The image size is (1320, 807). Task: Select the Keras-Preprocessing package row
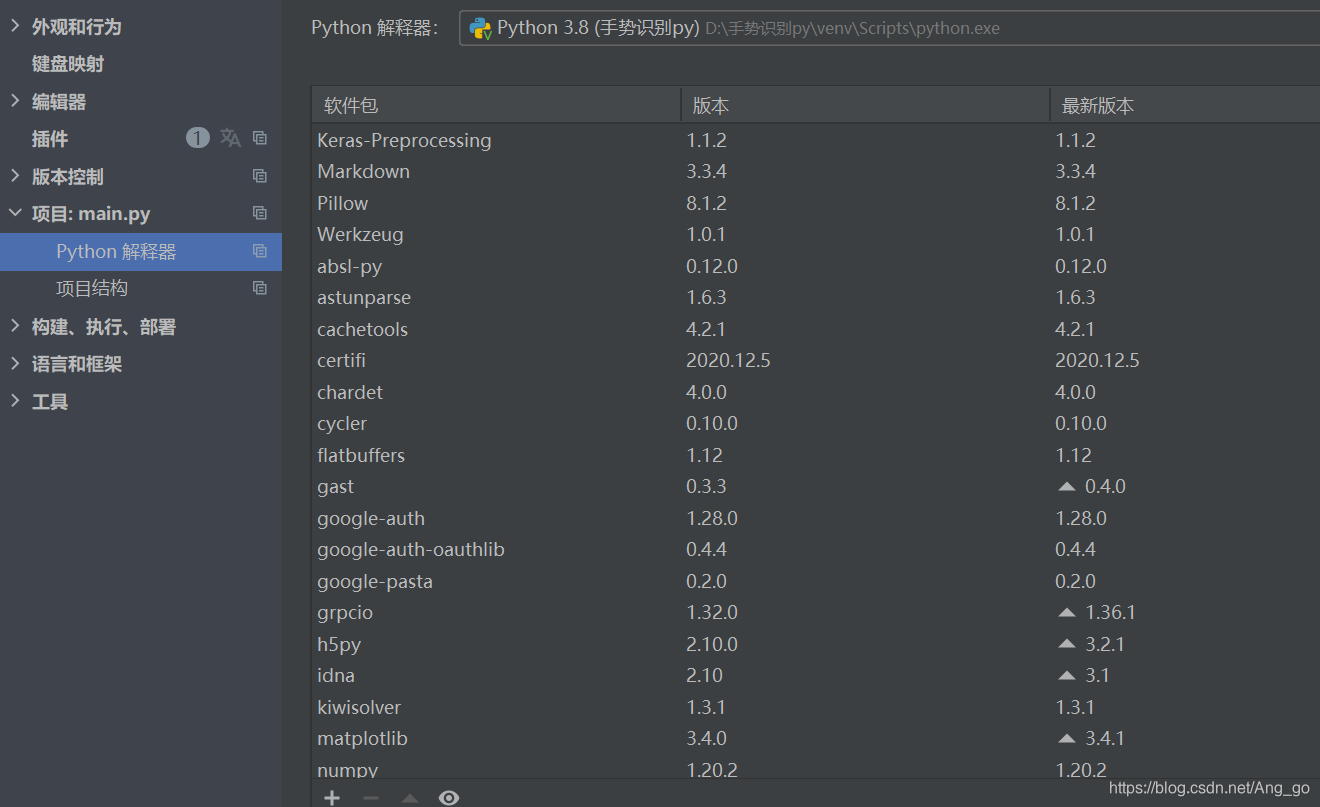click(x=816, y=140)
